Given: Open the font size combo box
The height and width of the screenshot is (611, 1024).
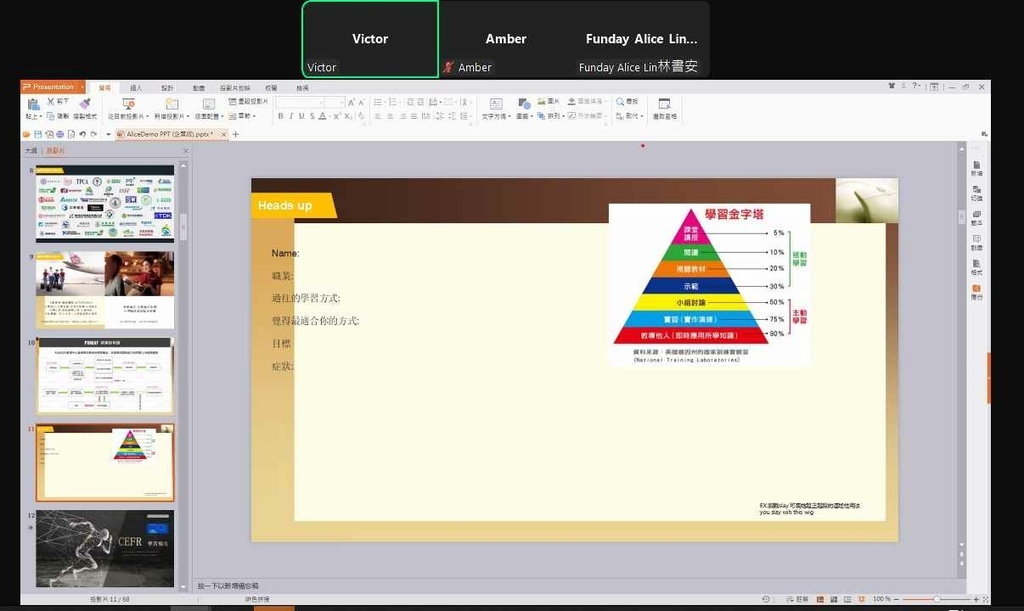Looking at the screenshot, I should click(334, 102).
